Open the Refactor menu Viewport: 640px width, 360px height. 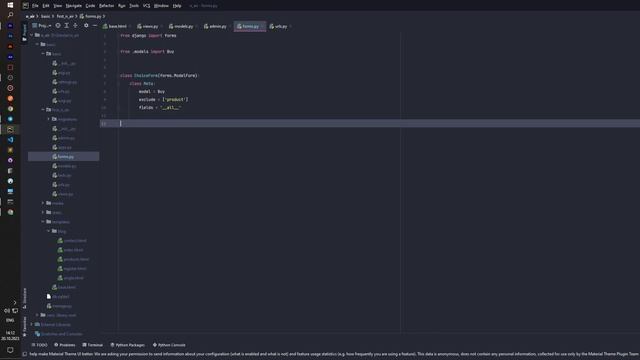[x=107, y=6]
